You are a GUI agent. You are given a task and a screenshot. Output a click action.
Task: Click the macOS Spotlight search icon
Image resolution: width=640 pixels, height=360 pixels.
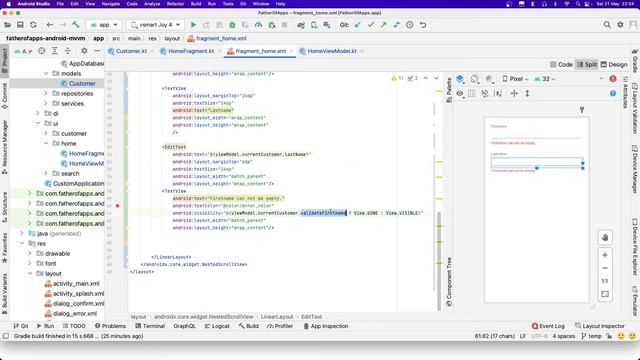[x=578, y=4]
